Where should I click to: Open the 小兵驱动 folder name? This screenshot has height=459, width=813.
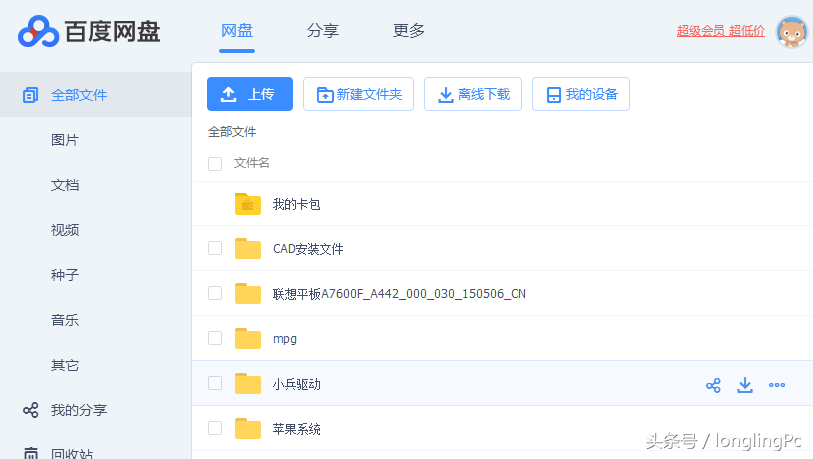click(x=297, y=384)
